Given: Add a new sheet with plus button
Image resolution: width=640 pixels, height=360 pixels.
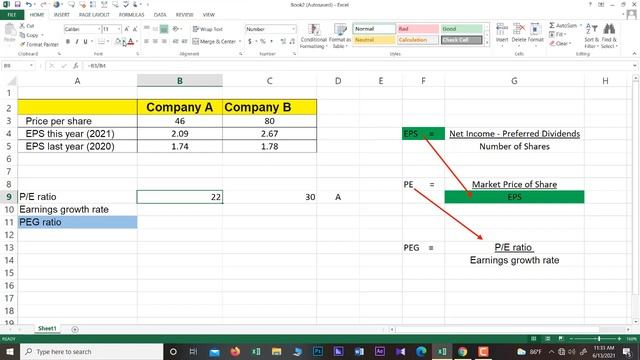Looking at the screenshot, I should 75,329.
